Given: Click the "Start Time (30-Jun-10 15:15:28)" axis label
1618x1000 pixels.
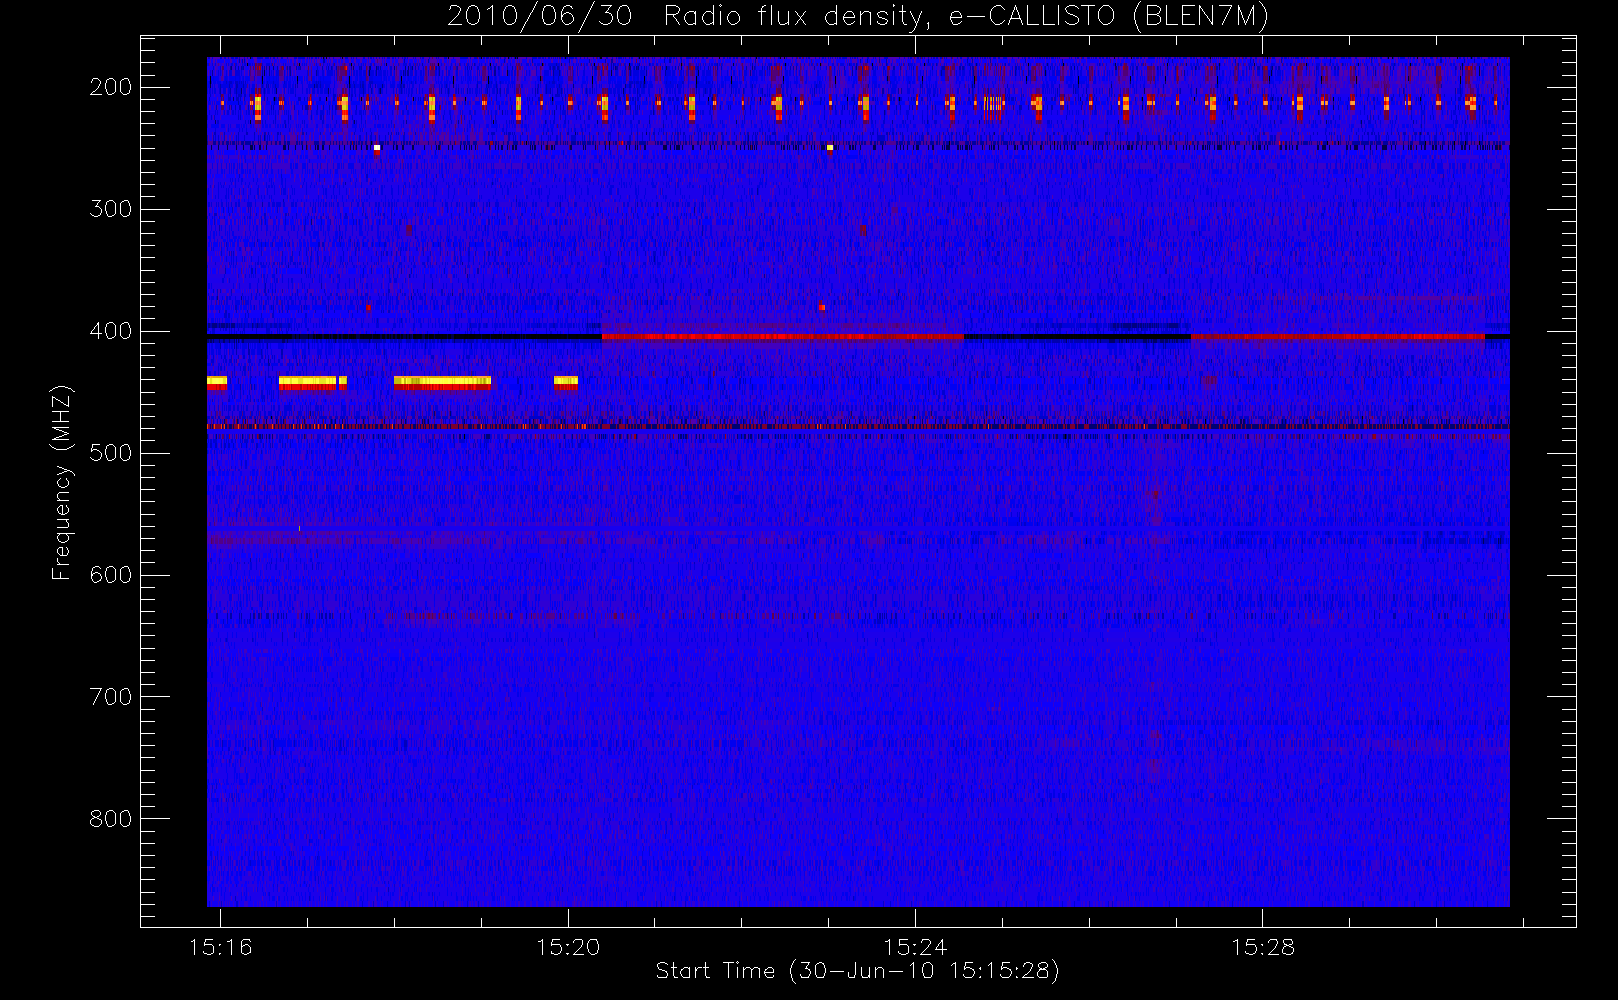Looking at the screenshot, I should click(x=858, y=971).
